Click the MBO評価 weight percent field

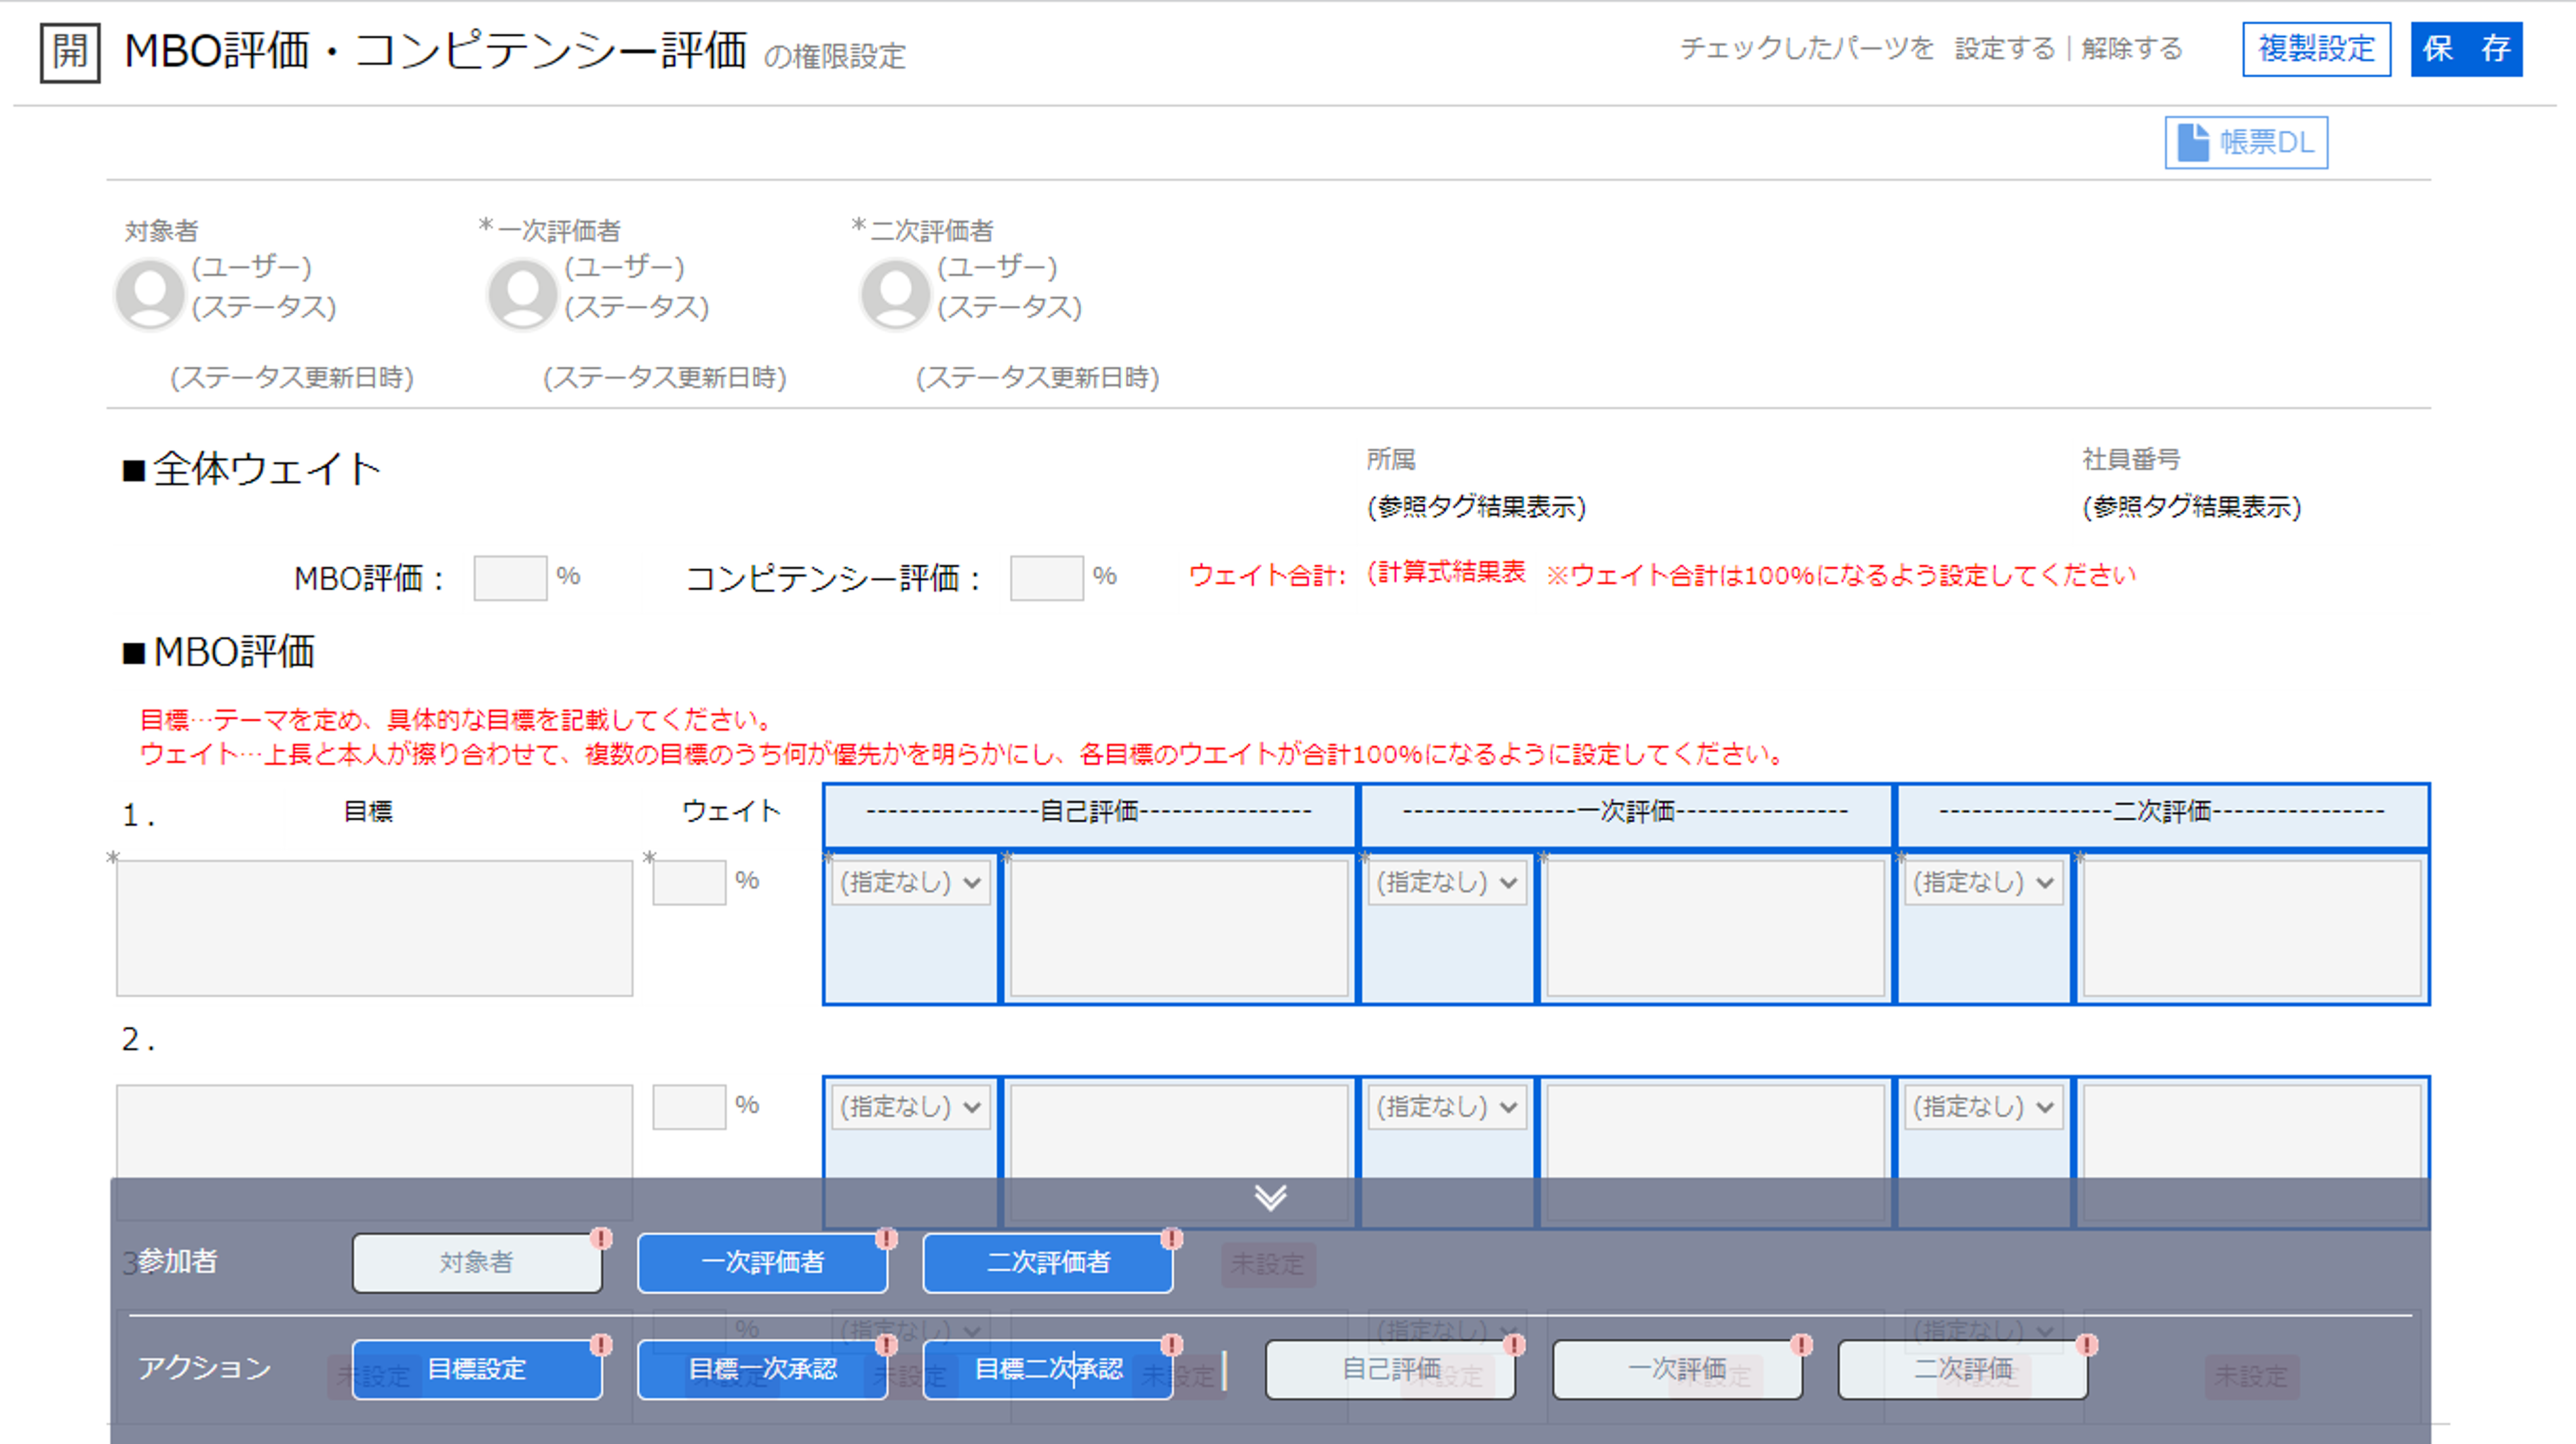coord(510,578)
